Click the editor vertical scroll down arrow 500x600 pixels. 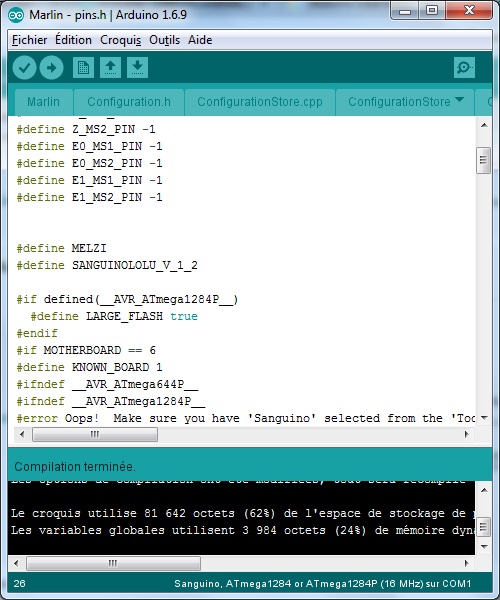click(484, 417)
